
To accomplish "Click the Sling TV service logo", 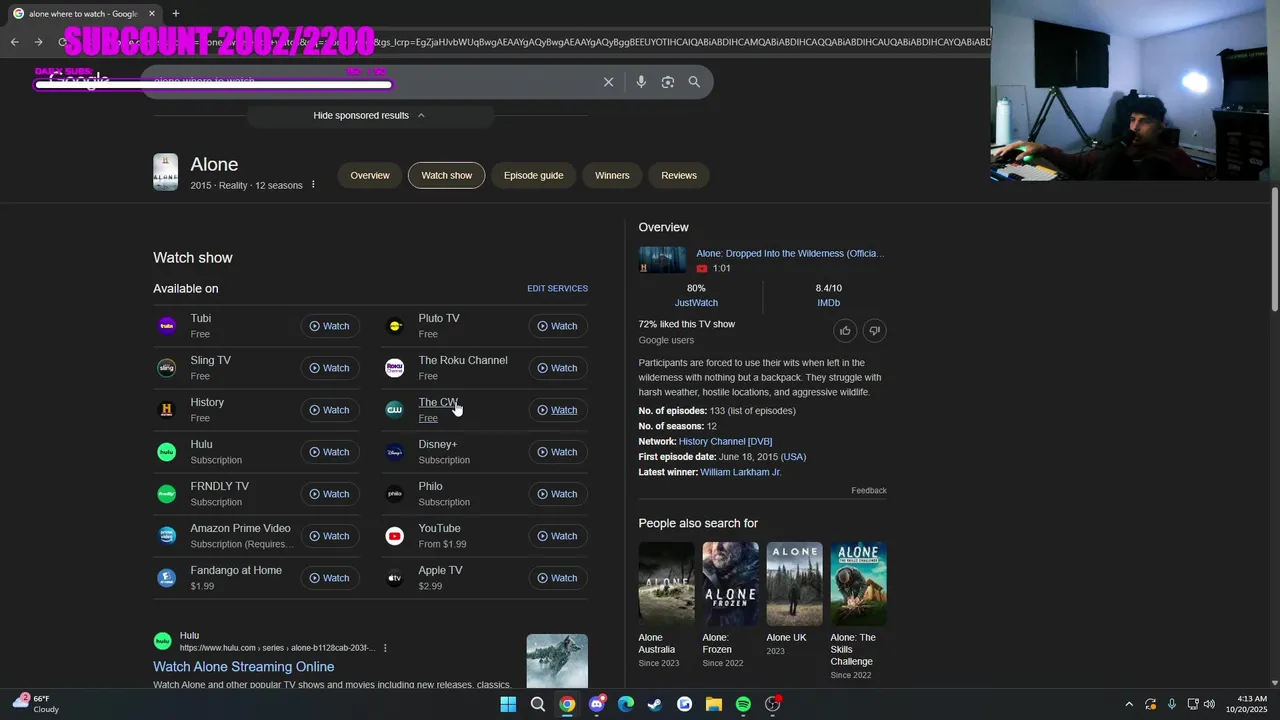I will [x=167, y=368].
